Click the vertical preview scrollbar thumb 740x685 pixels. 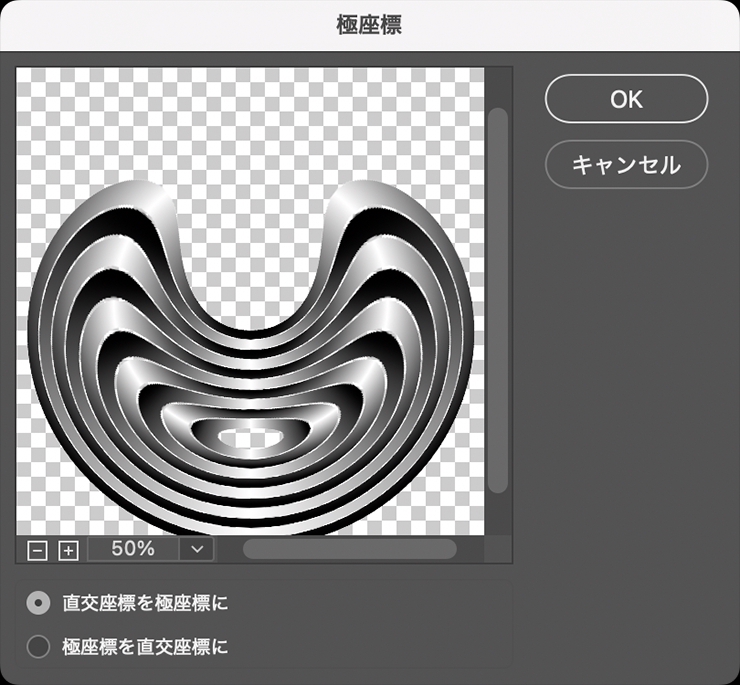(x=498, y=300)
